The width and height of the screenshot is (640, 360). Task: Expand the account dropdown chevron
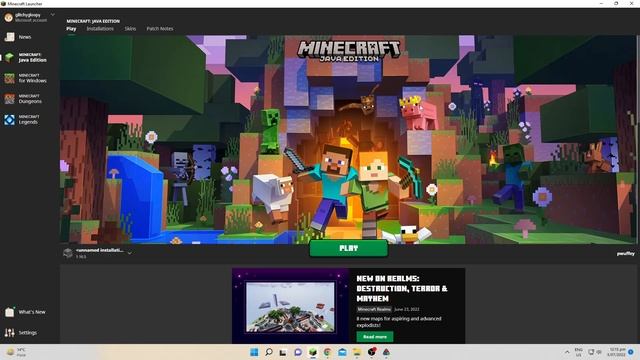pyautogui.click(x=53, y=15)
